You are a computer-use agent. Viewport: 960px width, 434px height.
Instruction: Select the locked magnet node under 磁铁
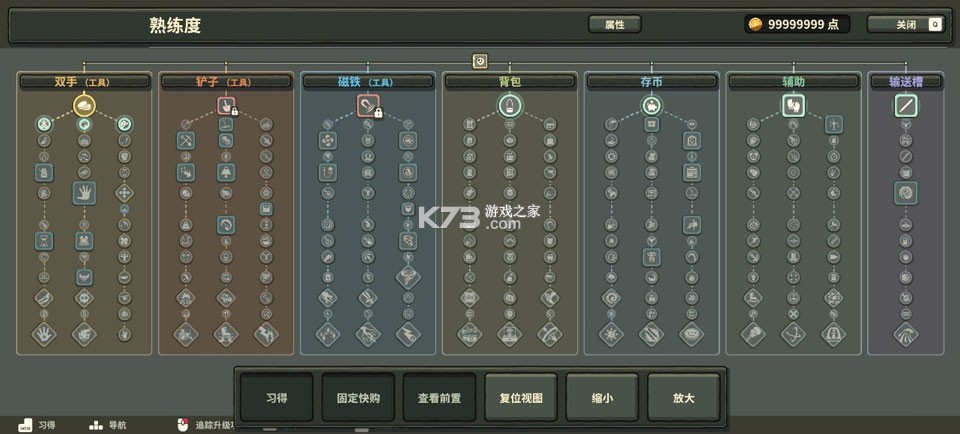[368, 105]
